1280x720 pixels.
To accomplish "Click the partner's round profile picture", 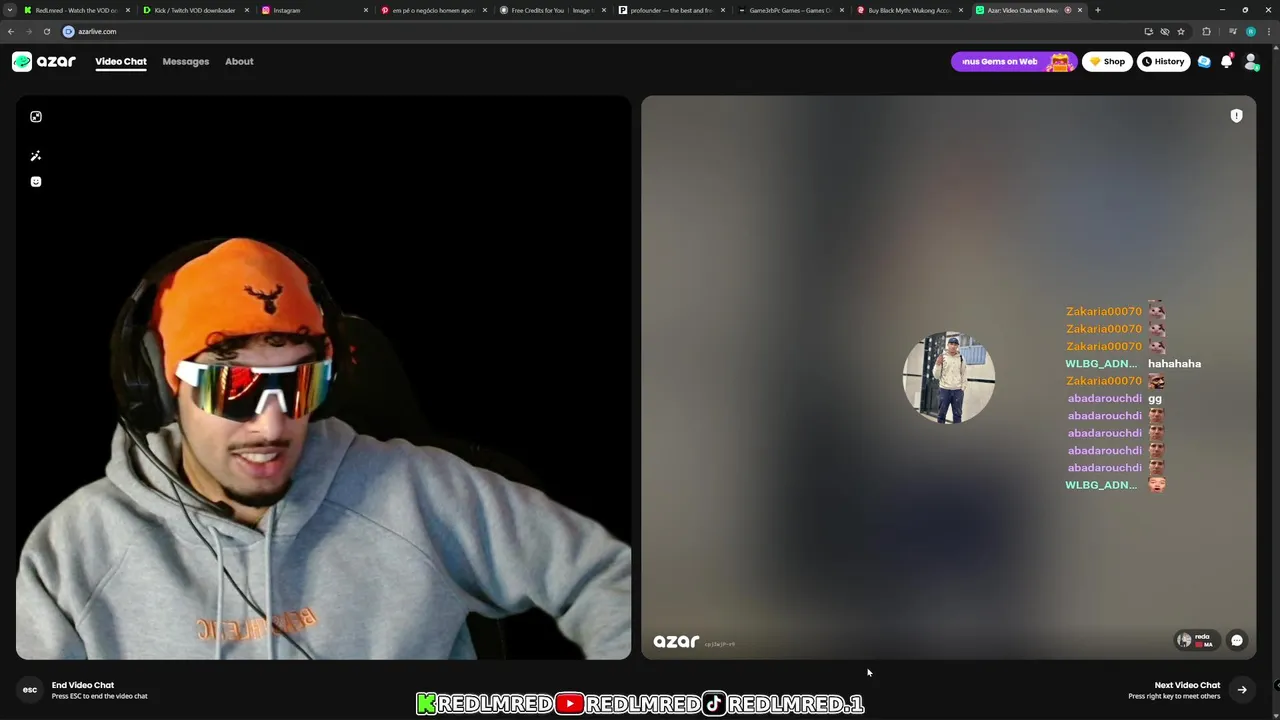I will [x=948, y=378].
